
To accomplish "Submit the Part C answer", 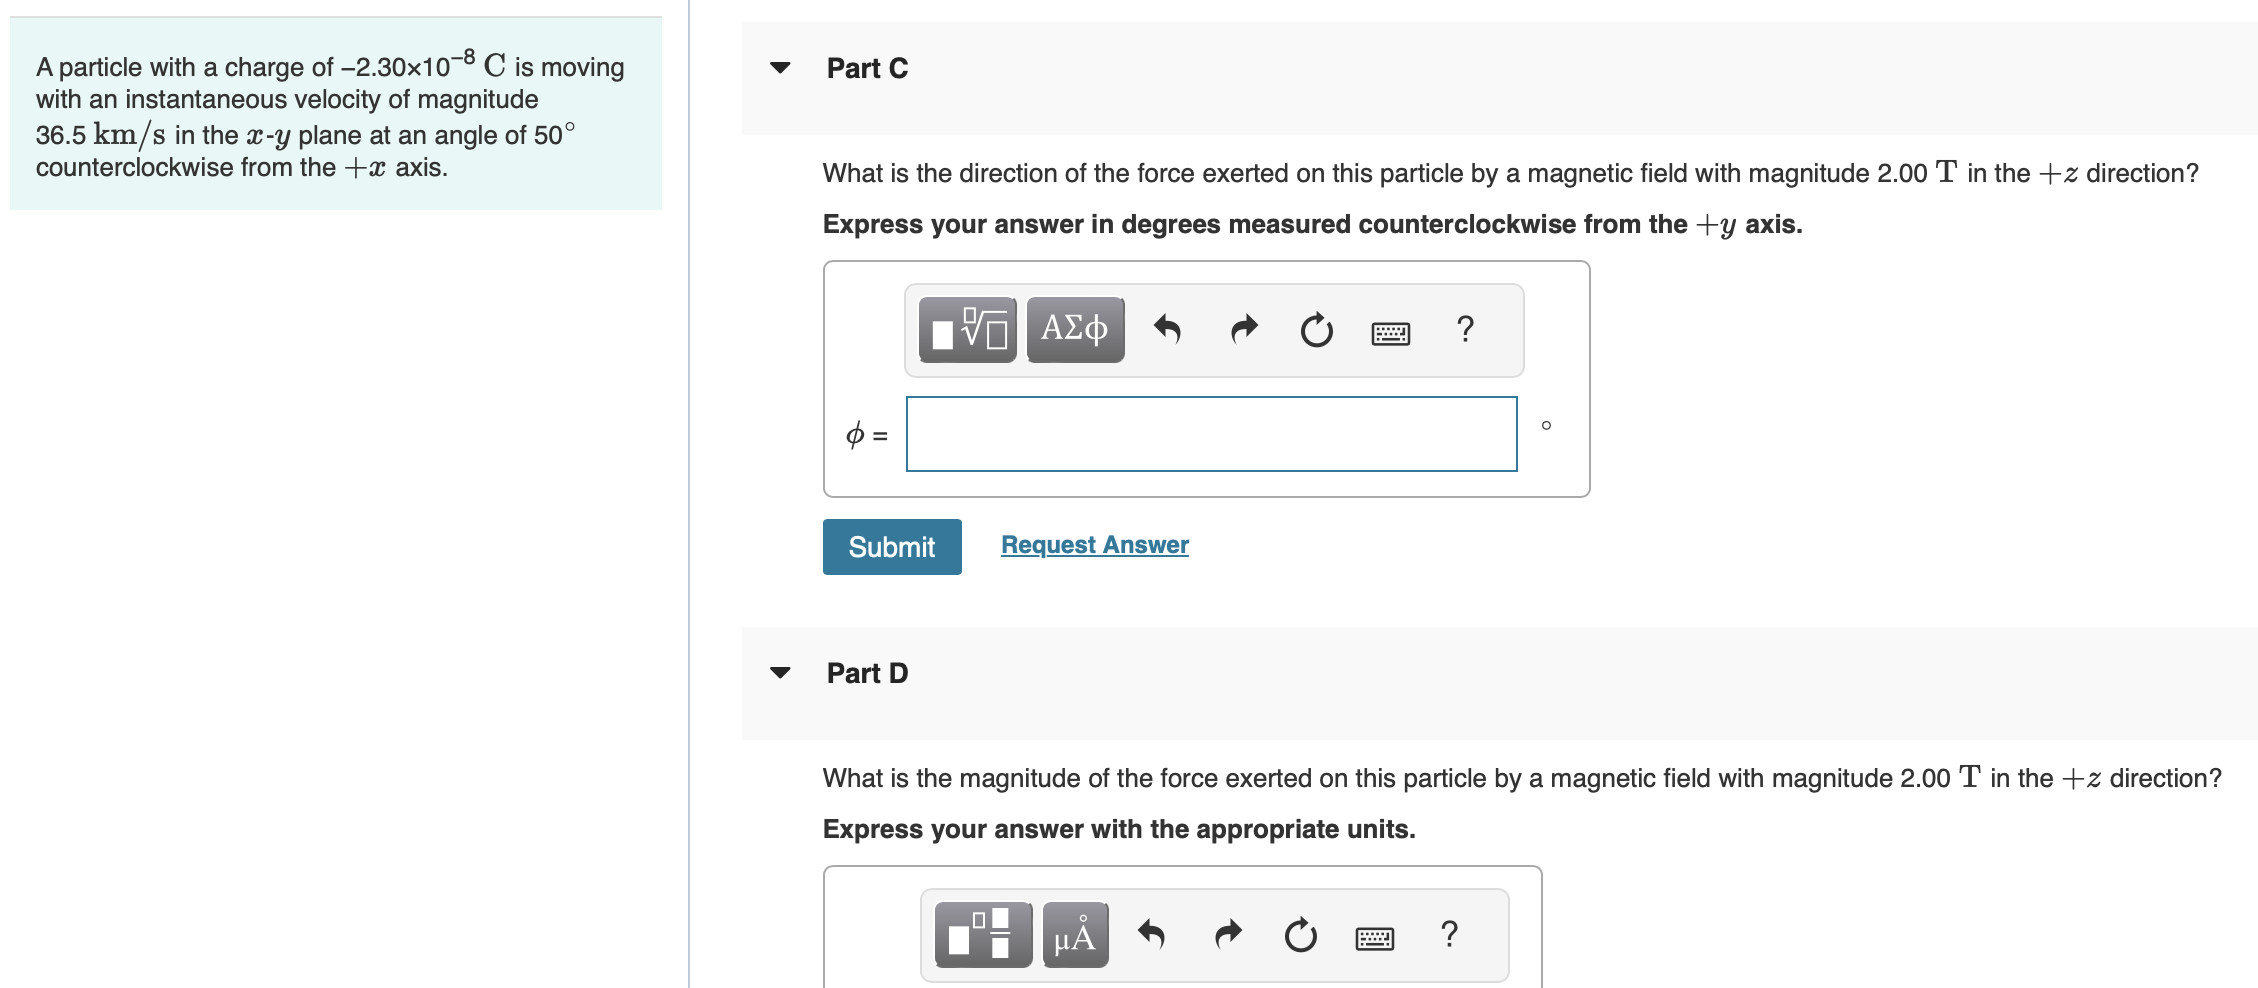I will point(891,546).
